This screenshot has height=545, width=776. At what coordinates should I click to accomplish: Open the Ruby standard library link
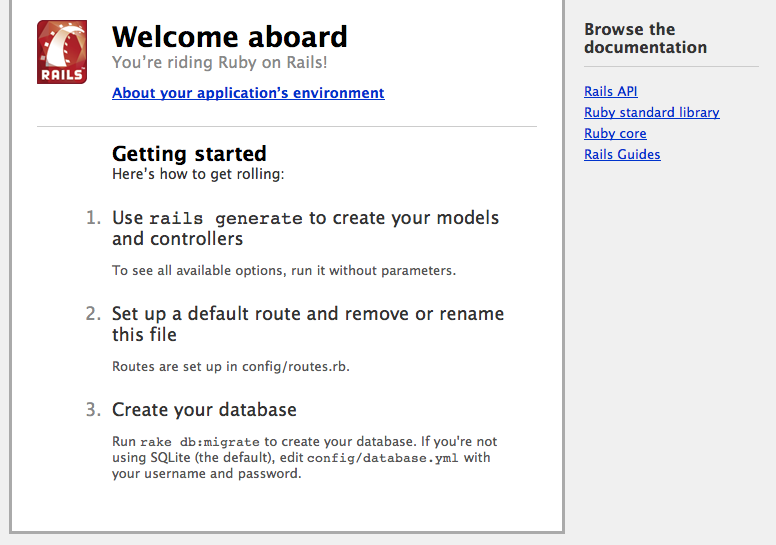tap(652, 112)
